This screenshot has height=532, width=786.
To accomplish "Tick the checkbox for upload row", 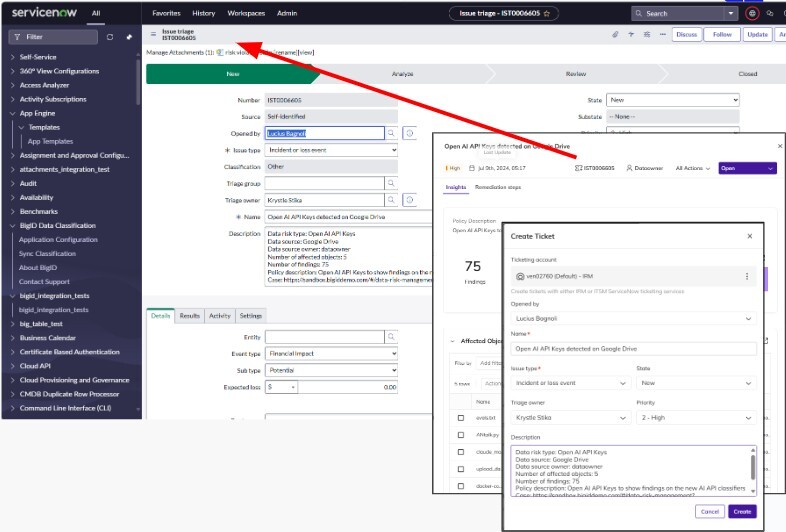I will pos(461,469).
